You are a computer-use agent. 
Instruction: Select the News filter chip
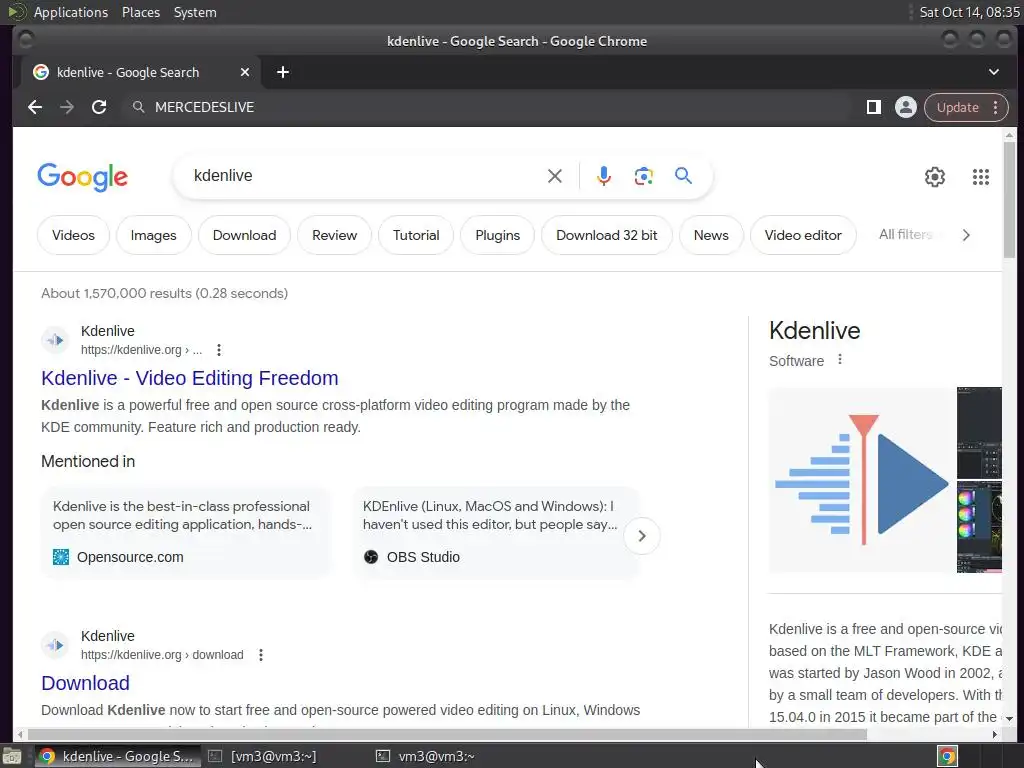click(x=711, y=235)
